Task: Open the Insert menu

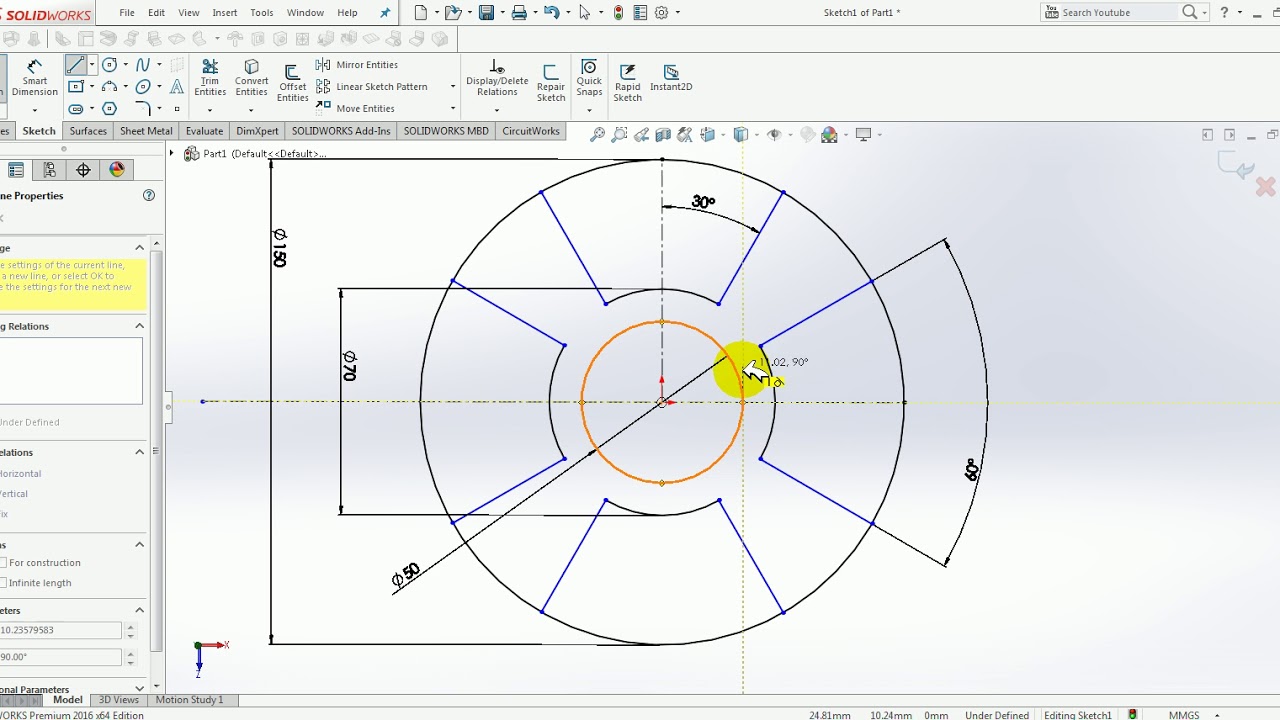Action: point(225,13)
